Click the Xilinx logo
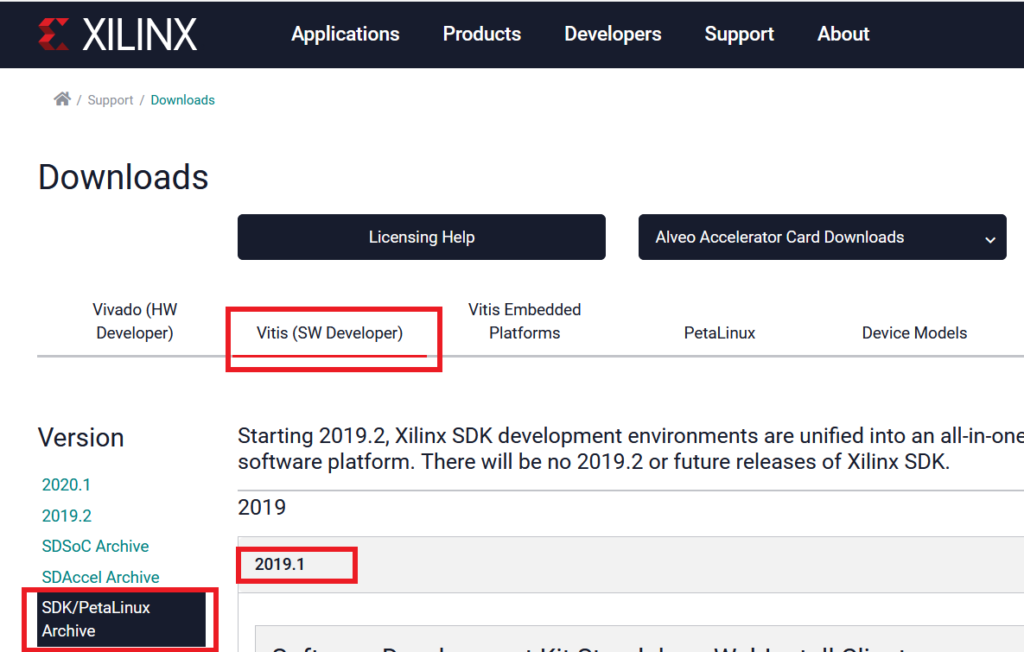This screenshot has height=652, width=1024. (x=117, y=34)
